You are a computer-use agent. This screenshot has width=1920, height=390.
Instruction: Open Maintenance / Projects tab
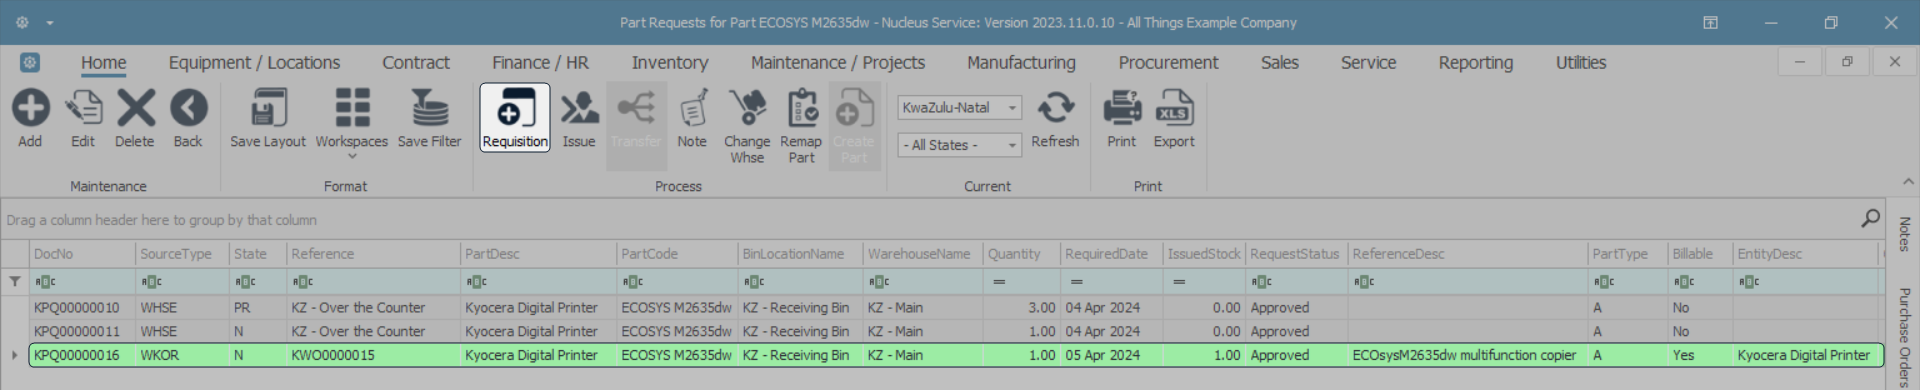(x=838, y=62)
